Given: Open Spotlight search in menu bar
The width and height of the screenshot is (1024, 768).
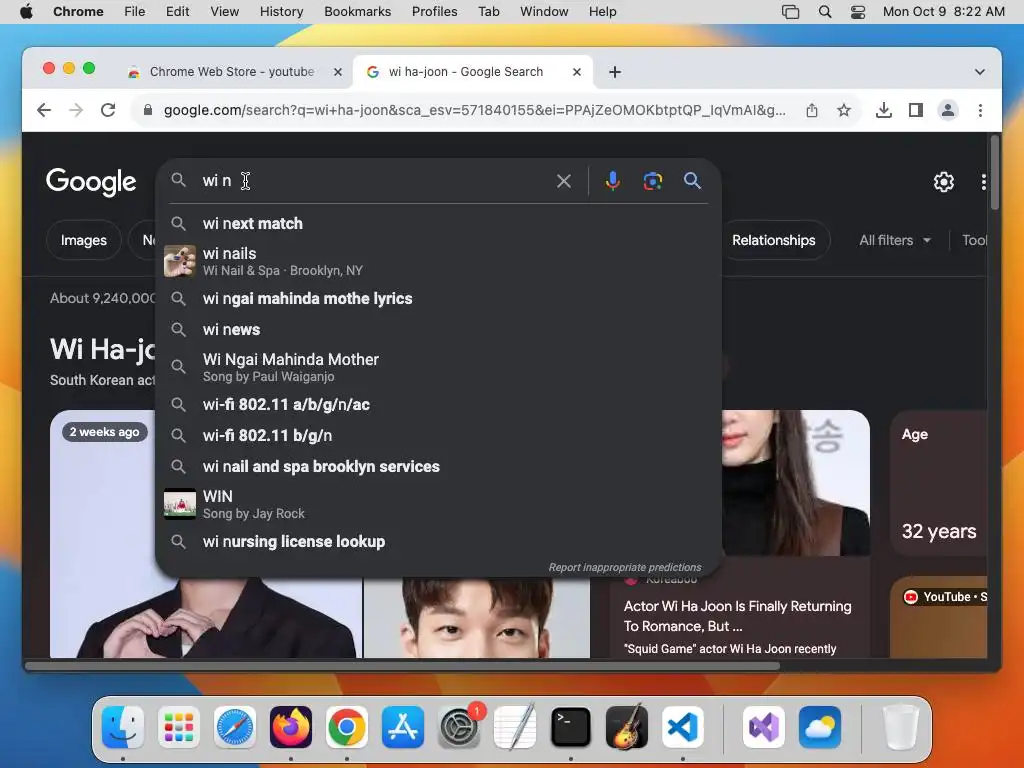Looking at the screenshot, I should pyautogui.click(x=825, y=12).
